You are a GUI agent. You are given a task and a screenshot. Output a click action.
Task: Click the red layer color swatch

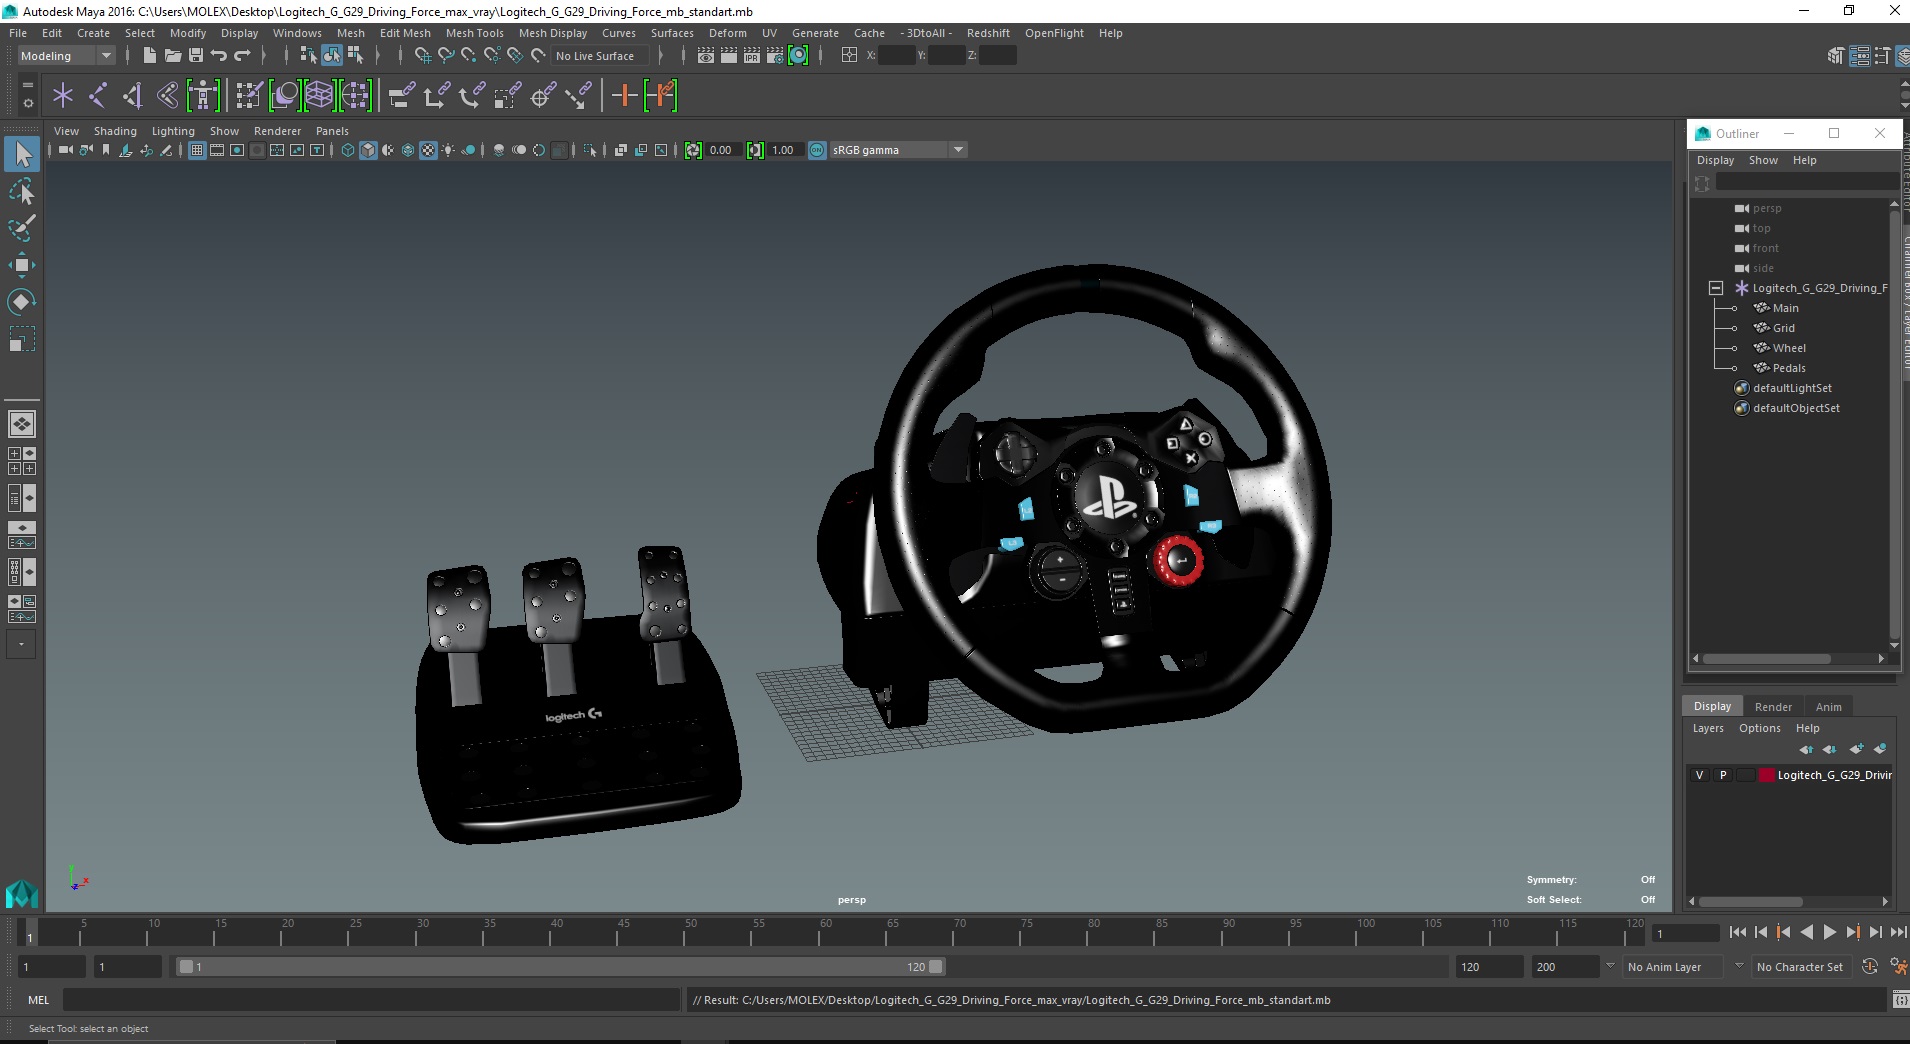(x=1767, y=775)
